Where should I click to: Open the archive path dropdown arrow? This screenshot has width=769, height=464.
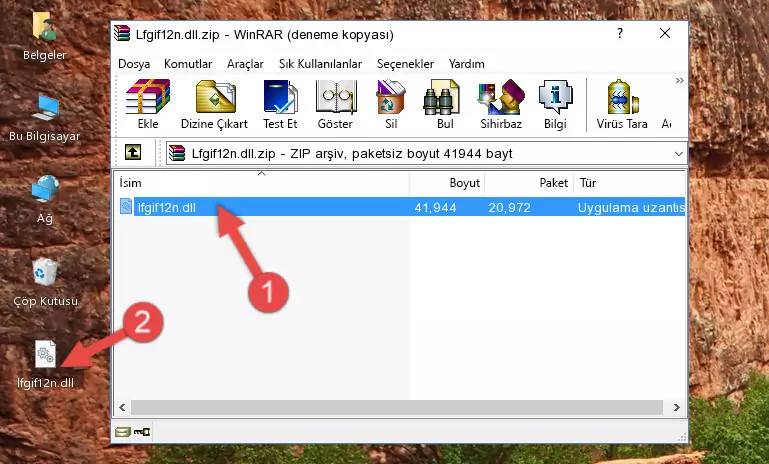(679, 154)
